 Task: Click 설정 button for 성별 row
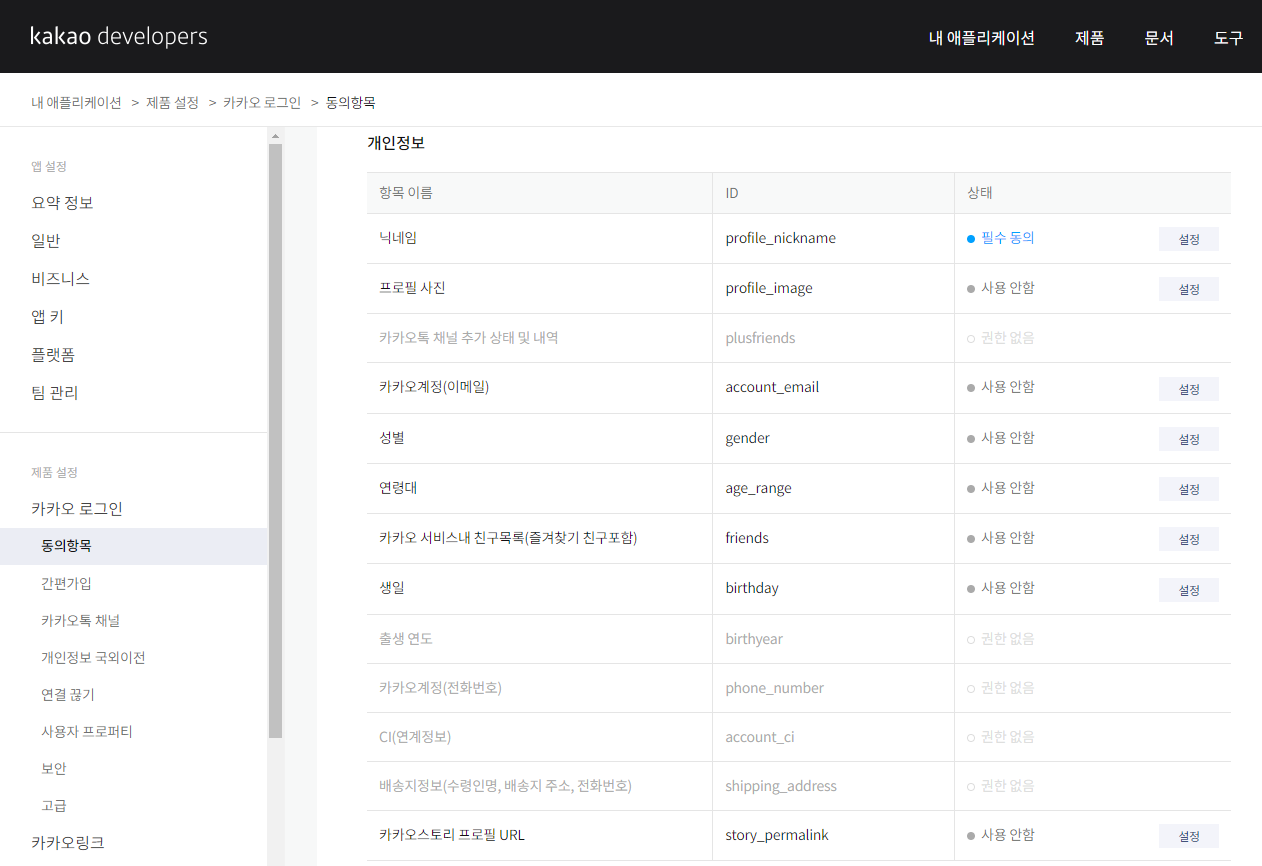point(1189,439)
